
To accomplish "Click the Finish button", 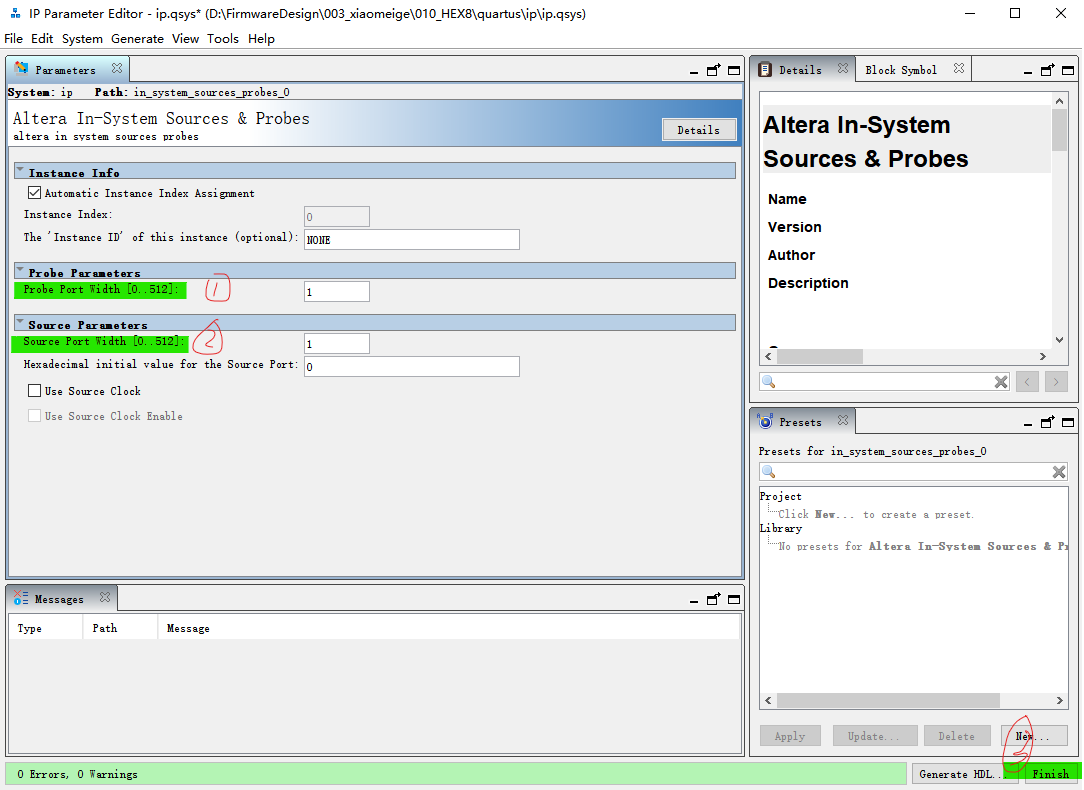I will [x=1051, y=773].
